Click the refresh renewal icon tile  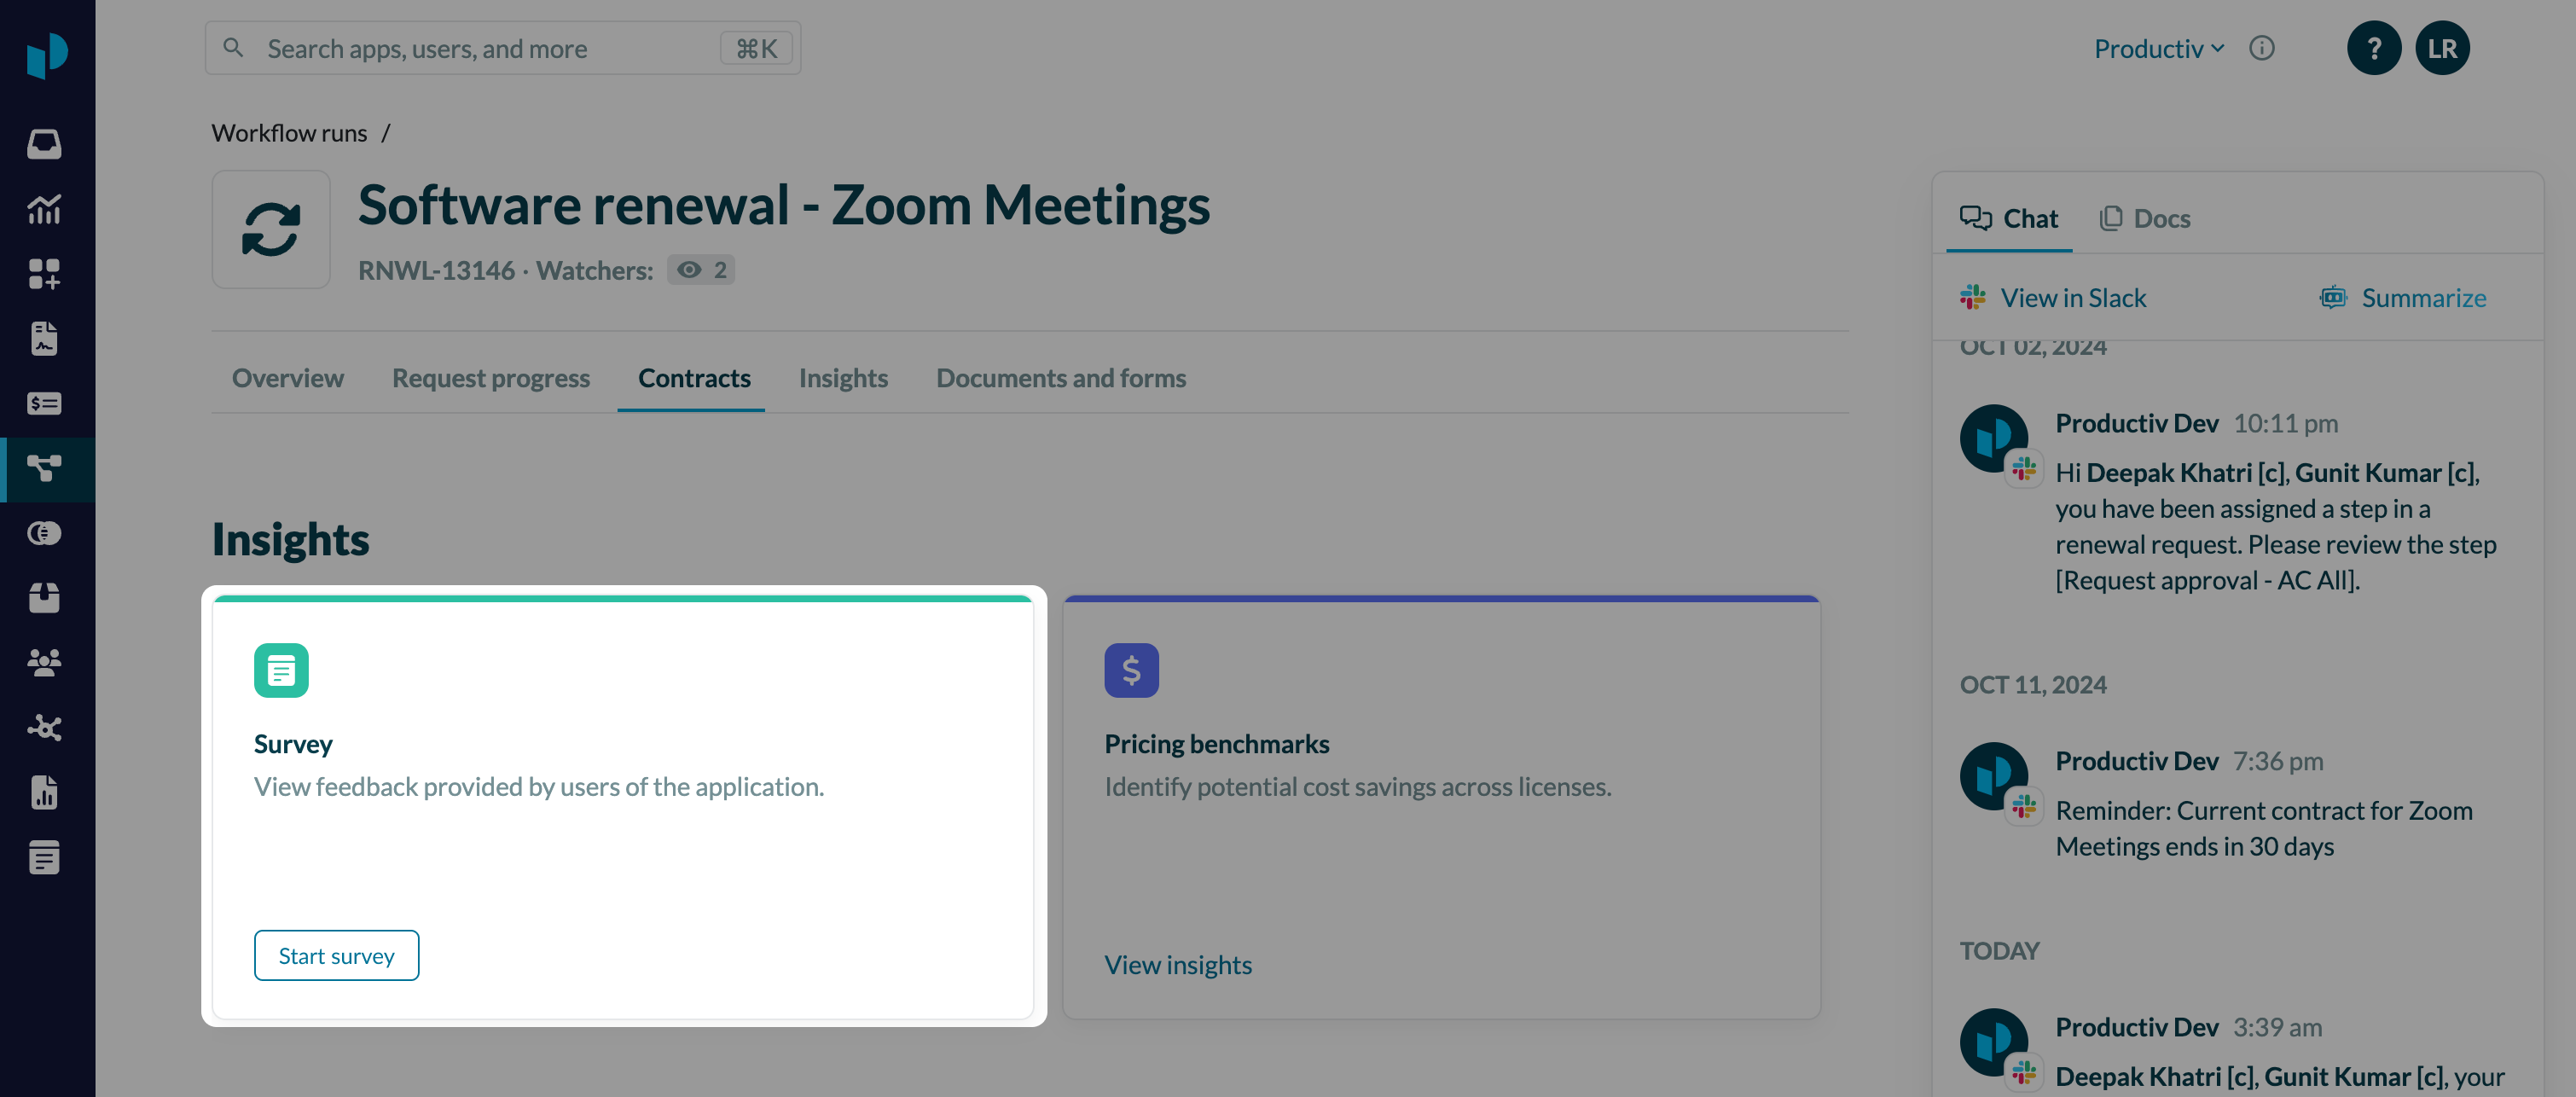click(x=271, y=229)
